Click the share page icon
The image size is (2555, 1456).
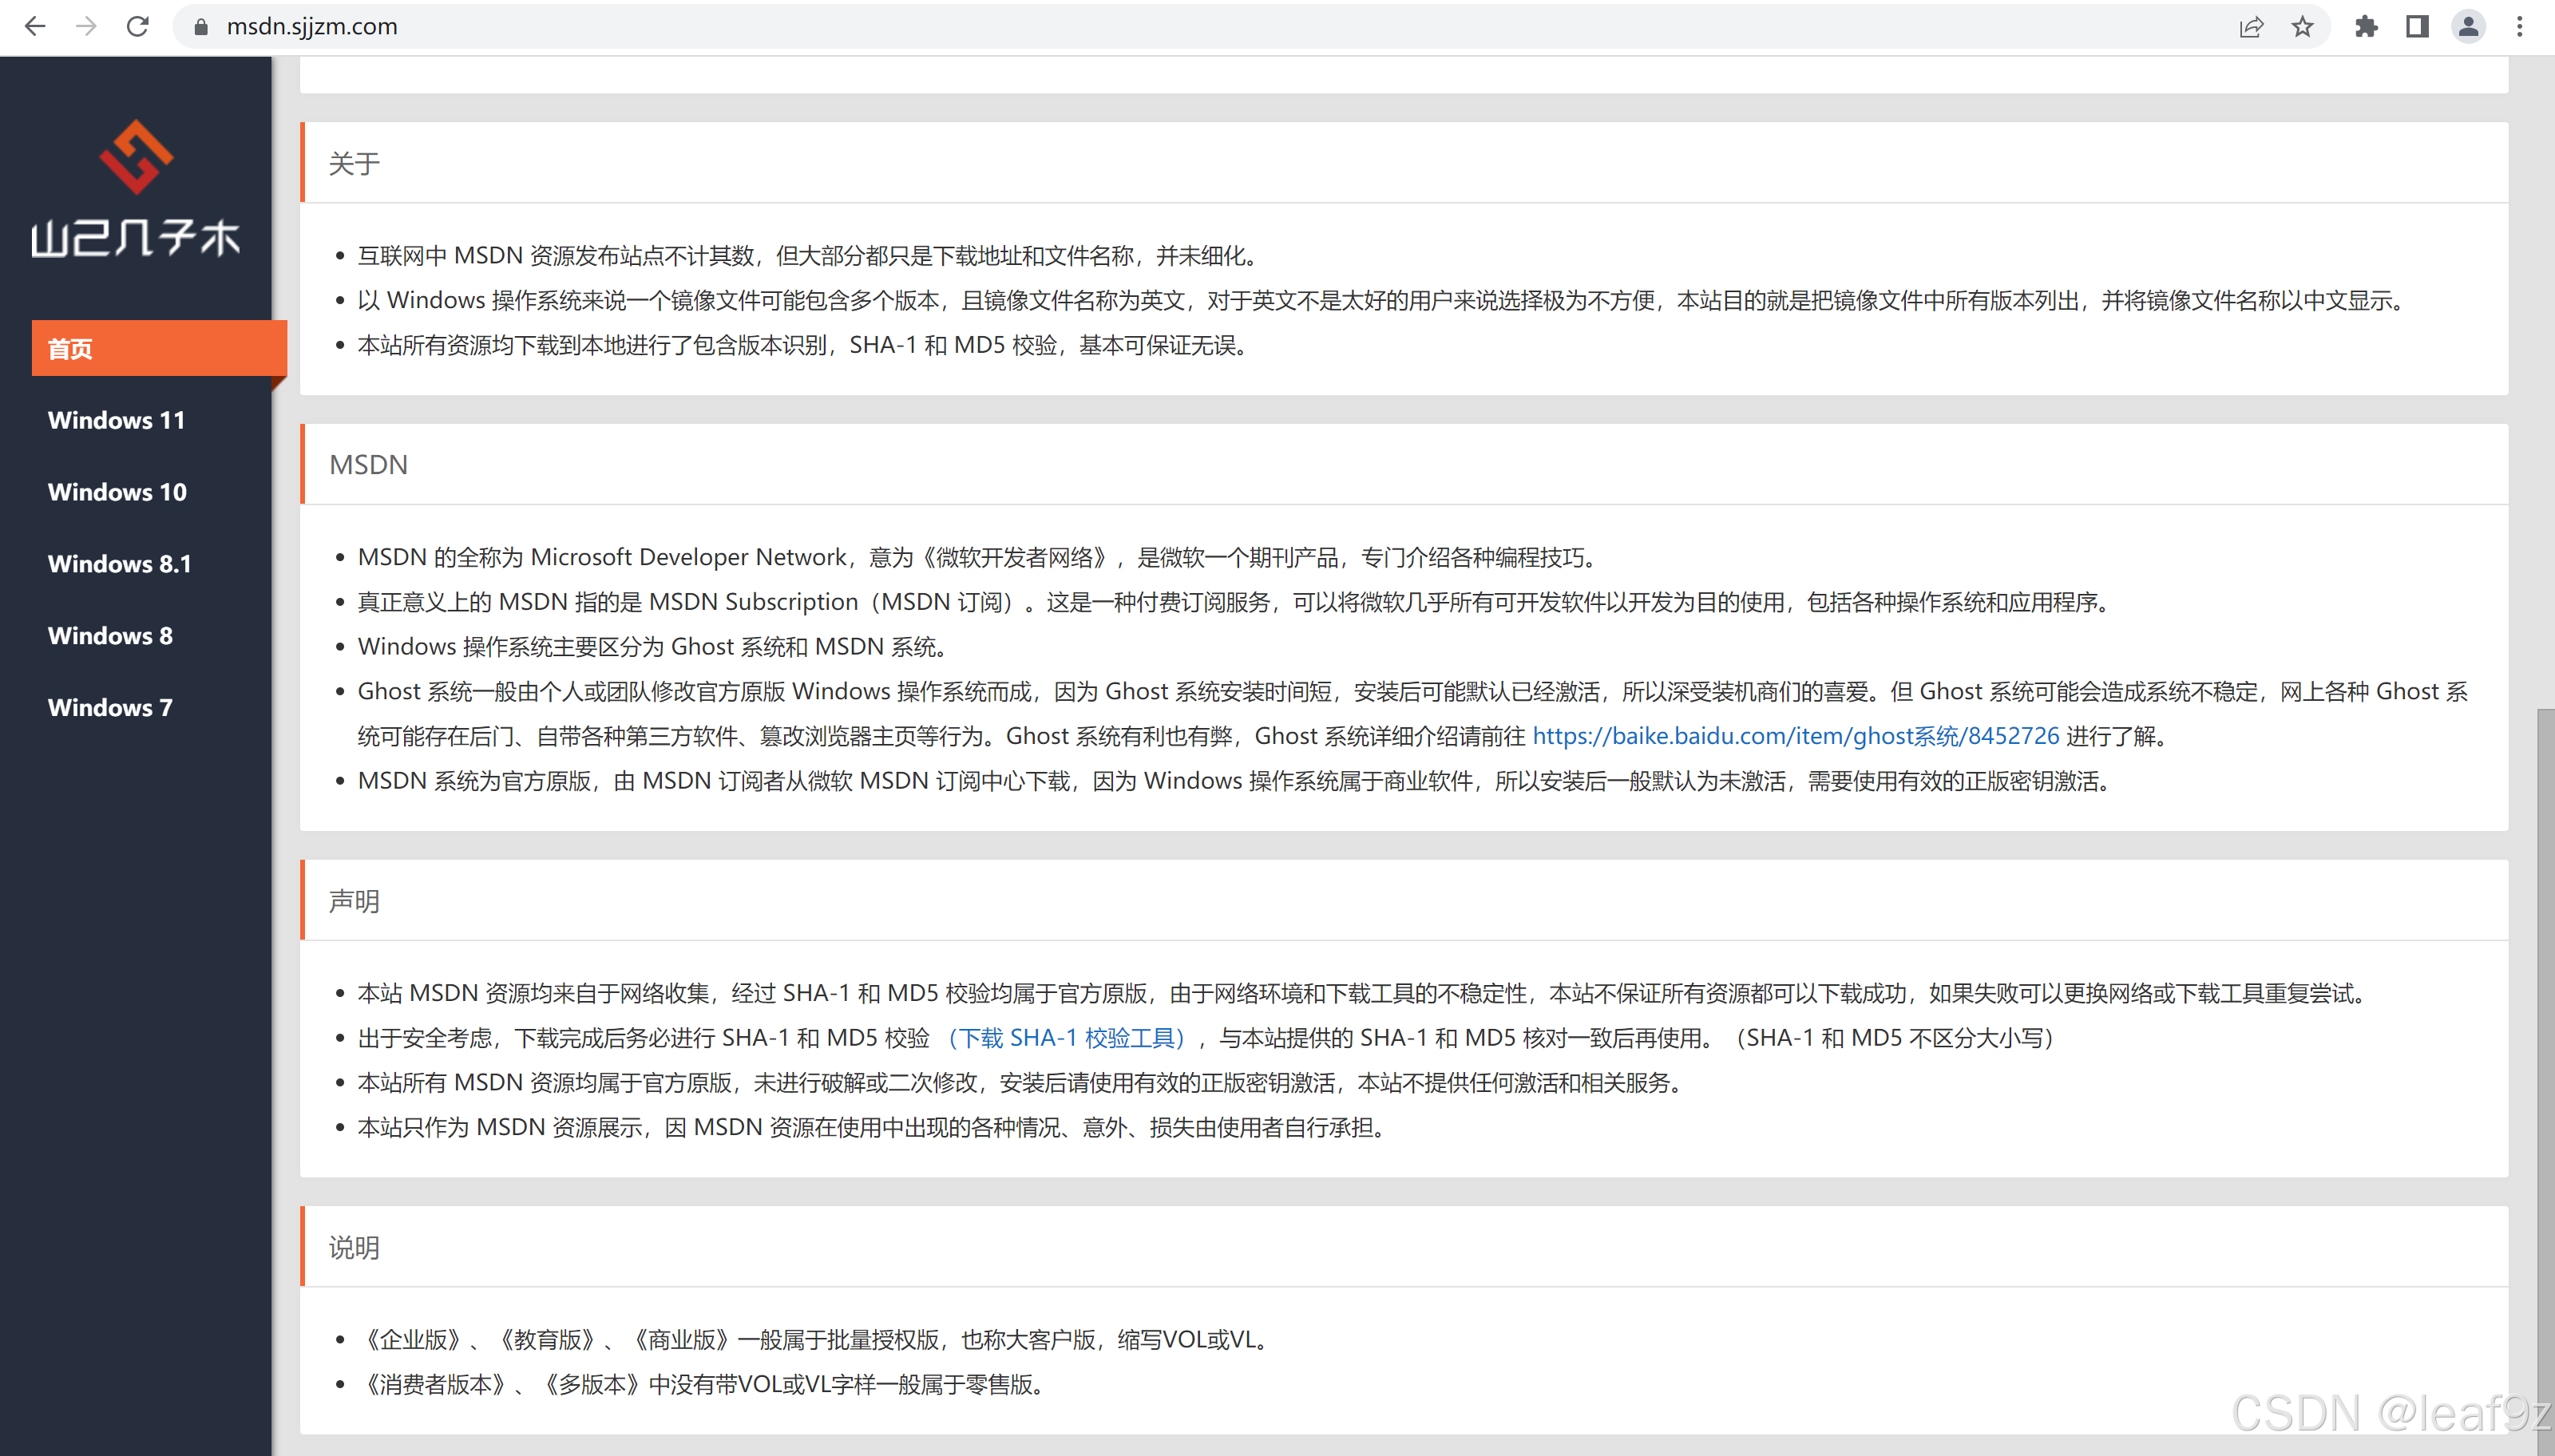[2251, 27]
